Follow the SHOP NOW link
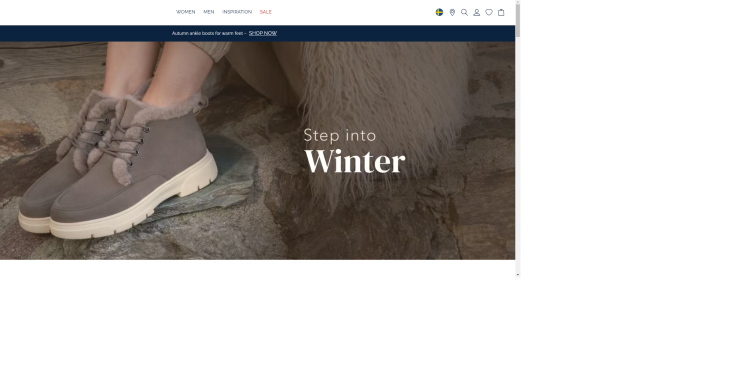 pyautogui.click(x=263, y=33)
